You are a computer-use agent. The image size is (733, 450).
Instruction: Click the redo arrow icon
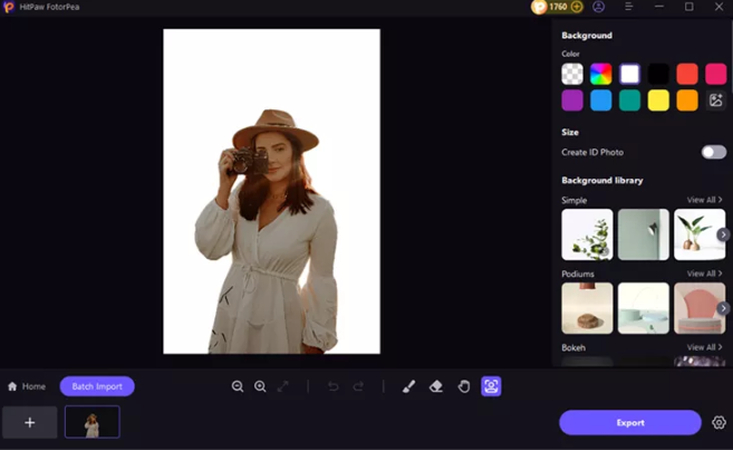(359, 386)
